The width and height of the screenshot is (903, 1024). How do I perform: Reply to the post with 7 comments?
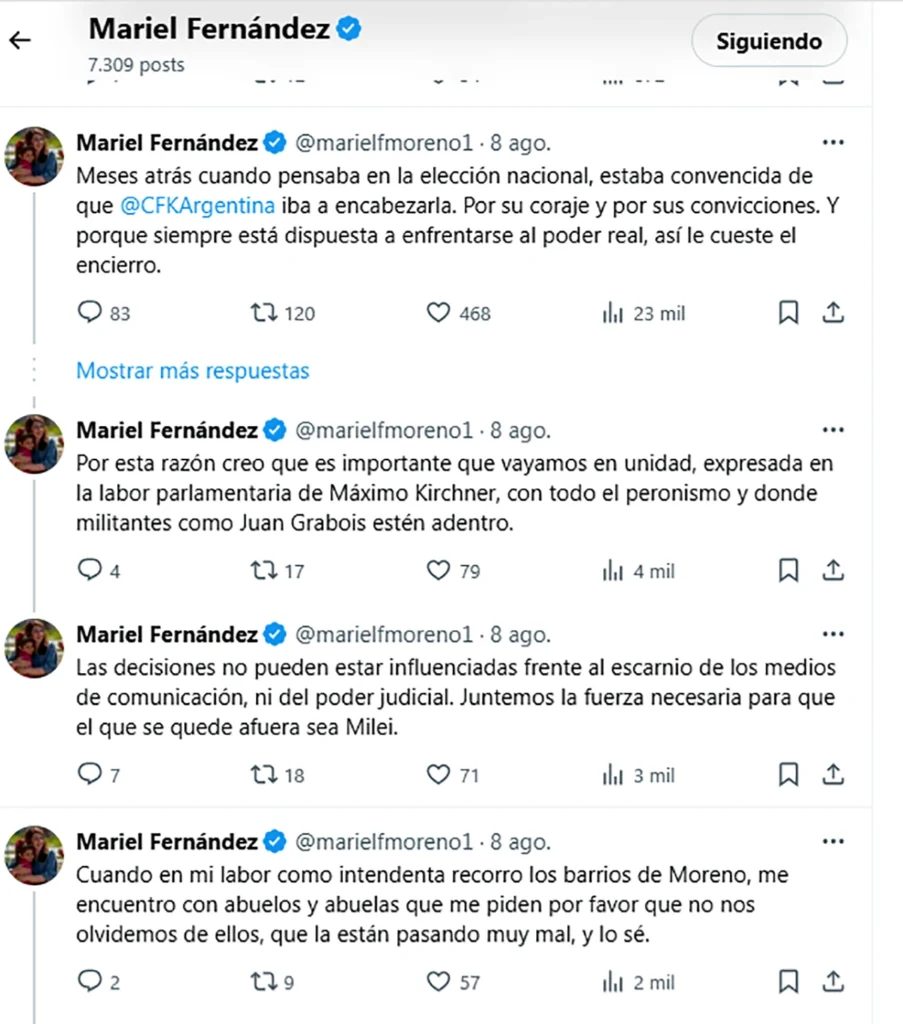[x=90, y=775]
